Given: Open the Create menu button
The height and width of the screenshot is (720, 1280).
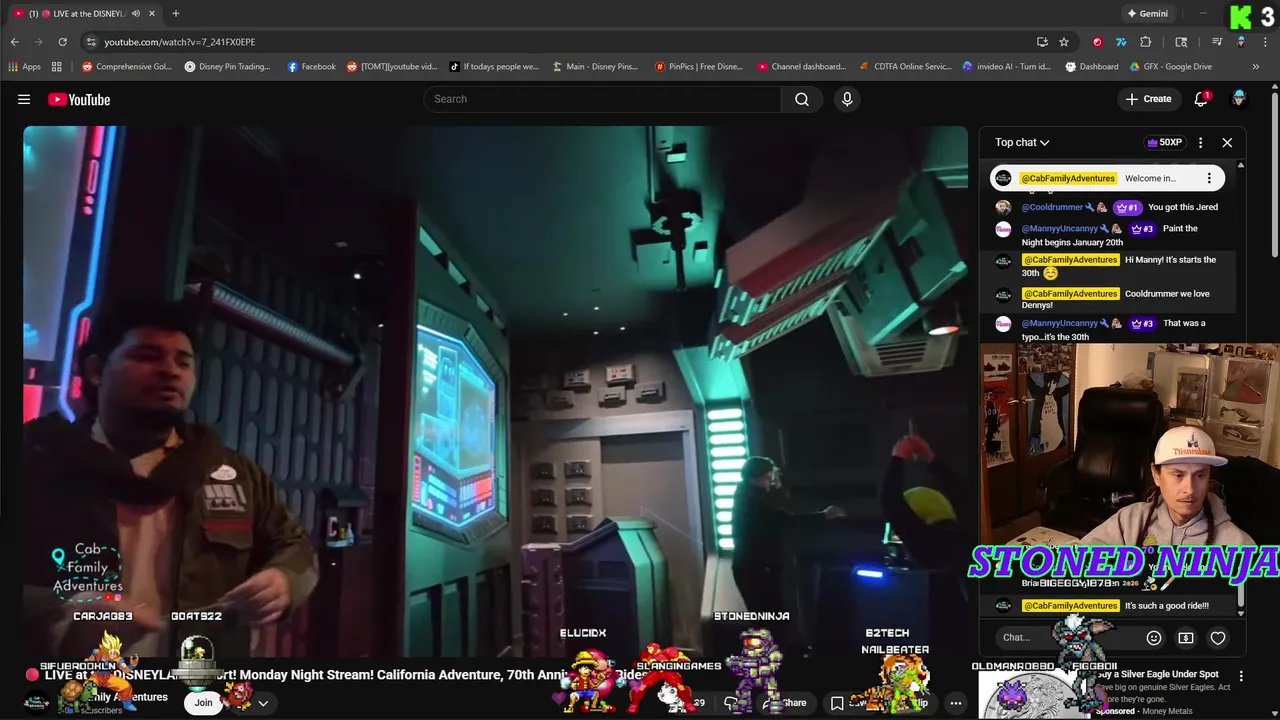Looking at the screenshot, I should tap(1148, 99).
